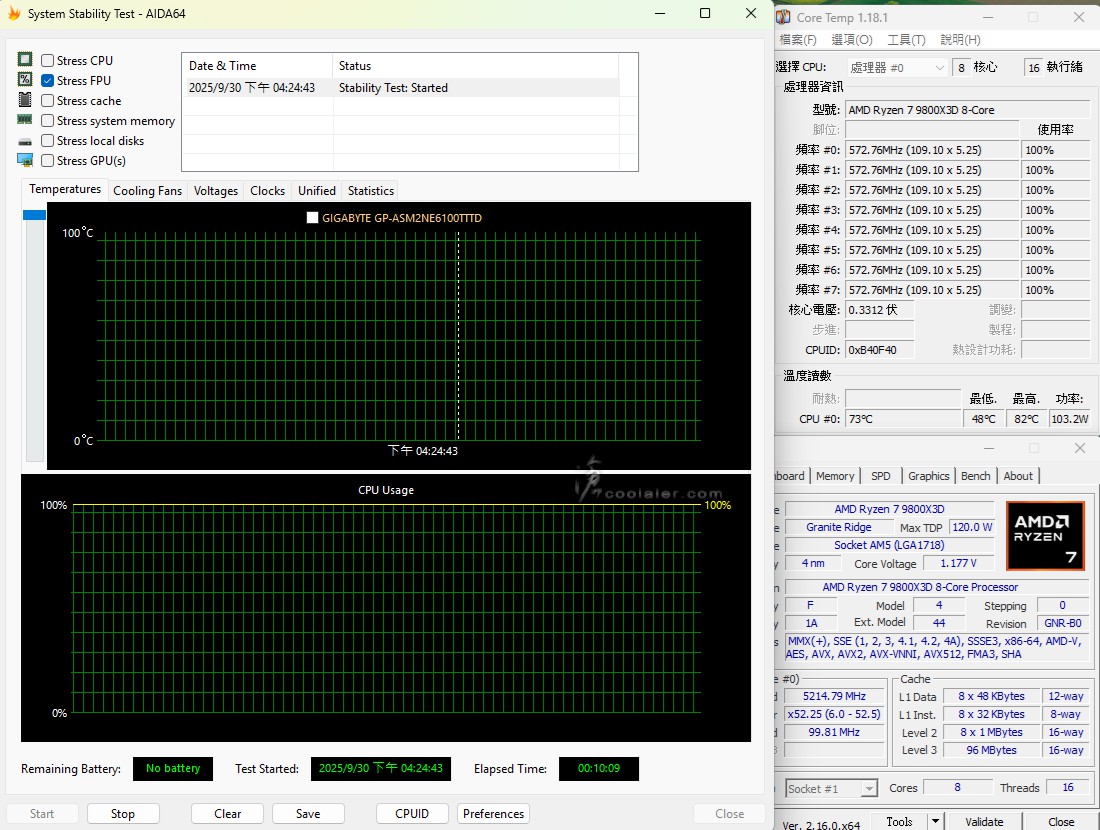1100x830 pixels.
Task: Toggle GIGABYTE GP-ASM2NE6100TTTD graph checkbox
Action: pos(313,217)
